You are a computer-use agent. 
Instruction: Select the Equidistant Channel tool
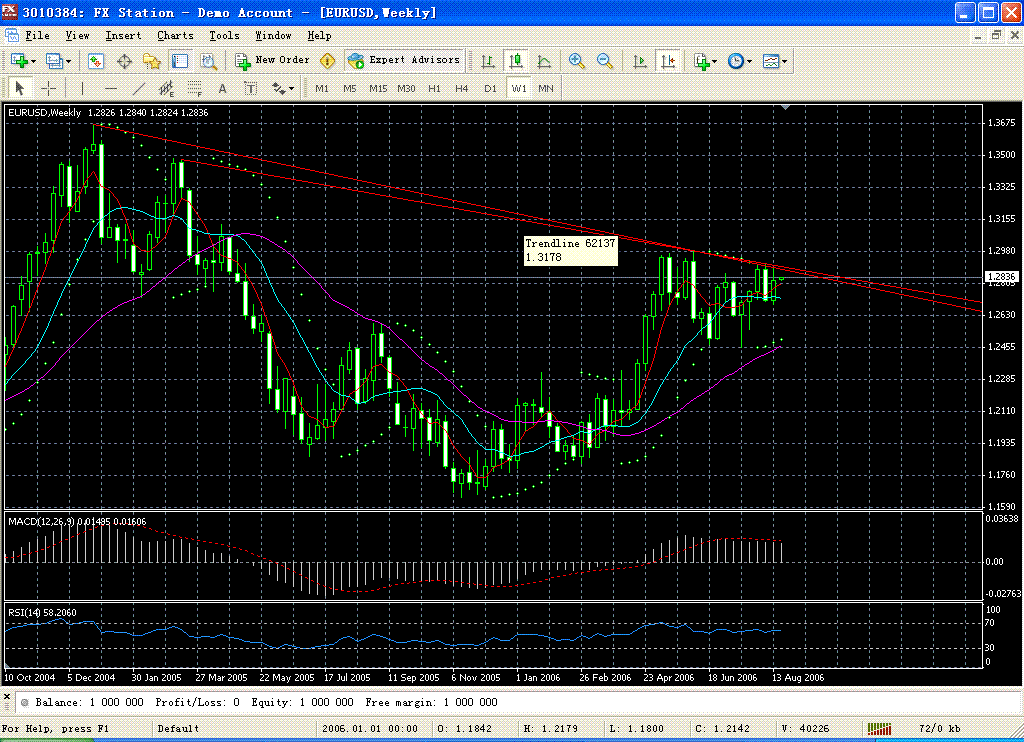[167, 88]
